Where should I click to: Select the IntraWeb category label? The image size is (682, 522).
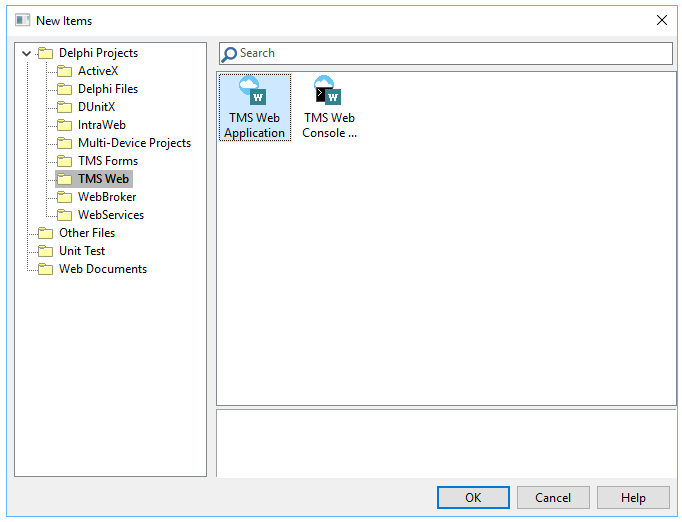point(102,125)
